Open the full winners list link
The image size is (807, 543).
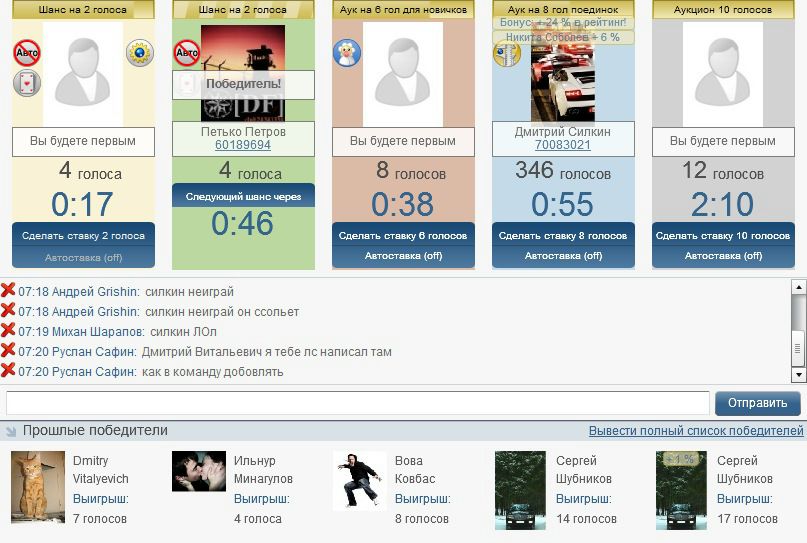tap(696, 431)
